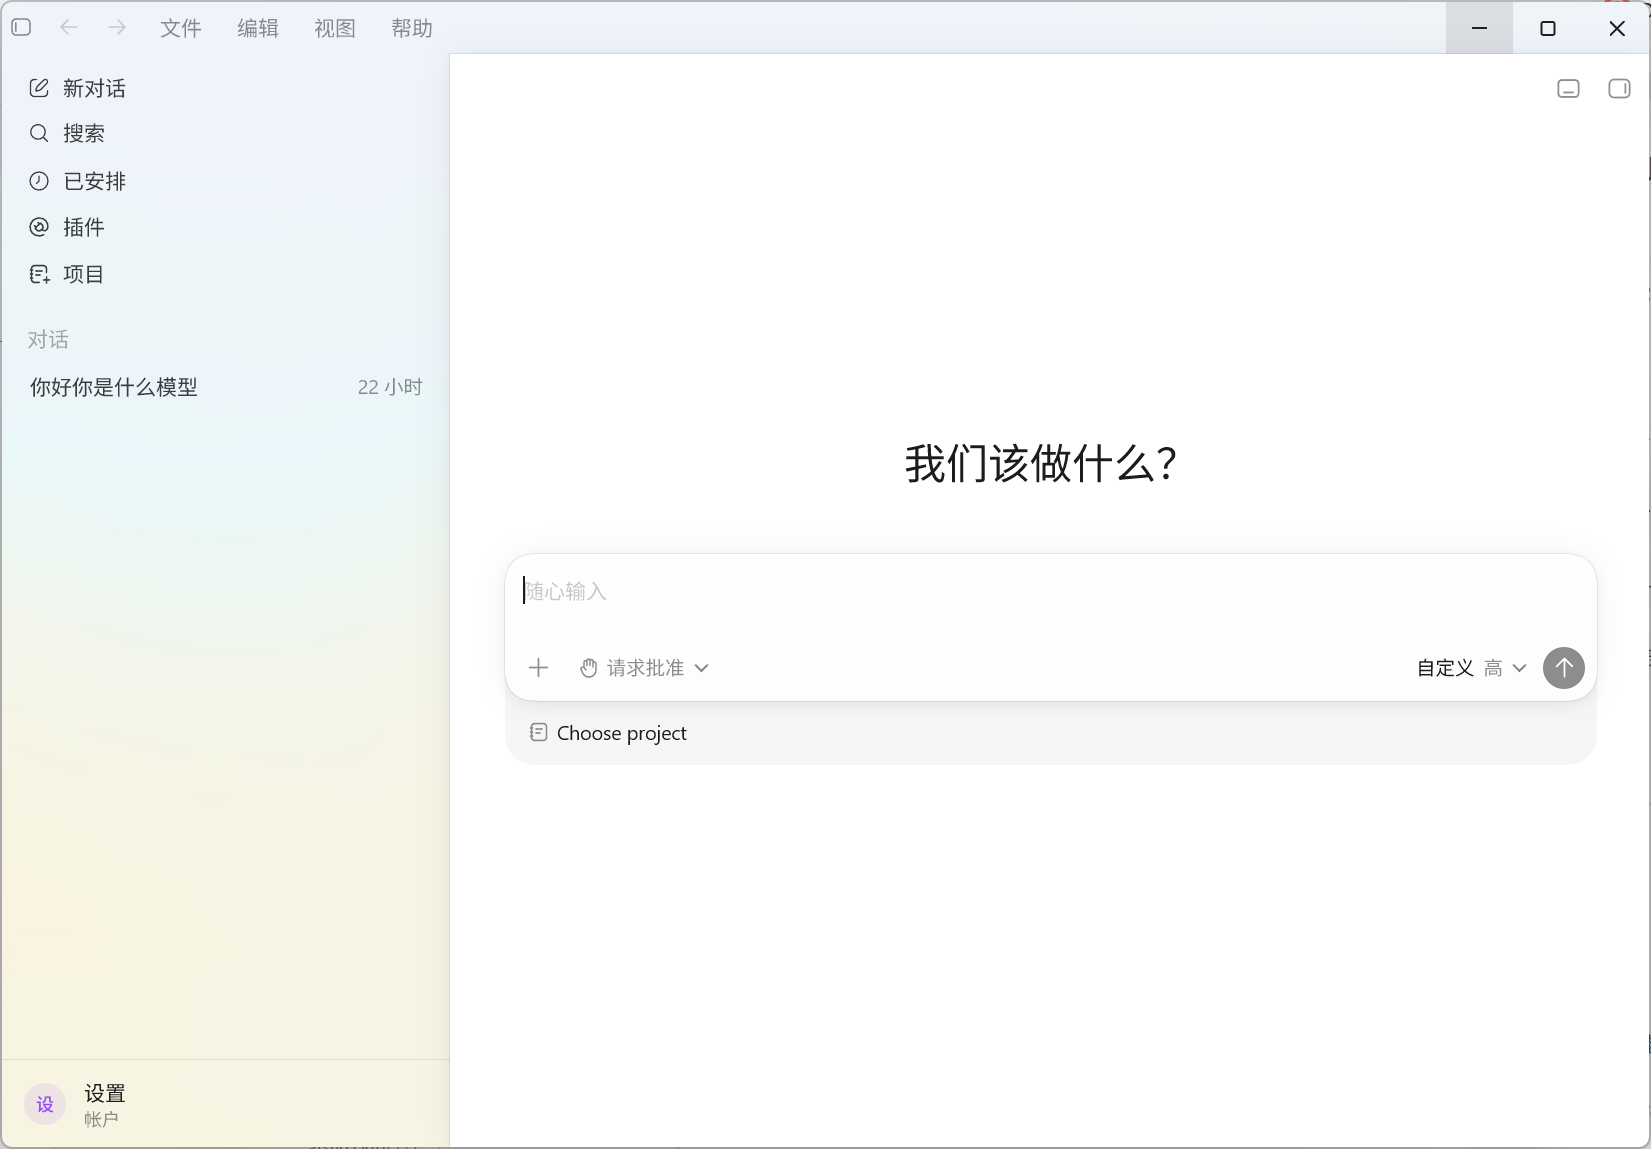The height and width of the screenshot is (1149, 1651).
Task: Expand the 请求批准 permission dropdown
Action: [x=645, y=668]
